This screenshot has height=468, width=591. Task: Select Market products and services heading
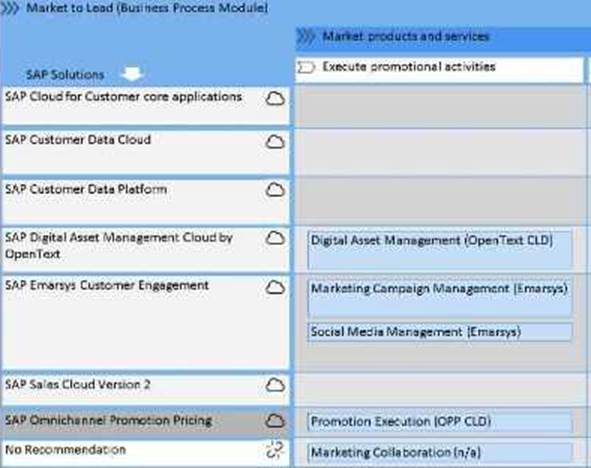[406, 37]
